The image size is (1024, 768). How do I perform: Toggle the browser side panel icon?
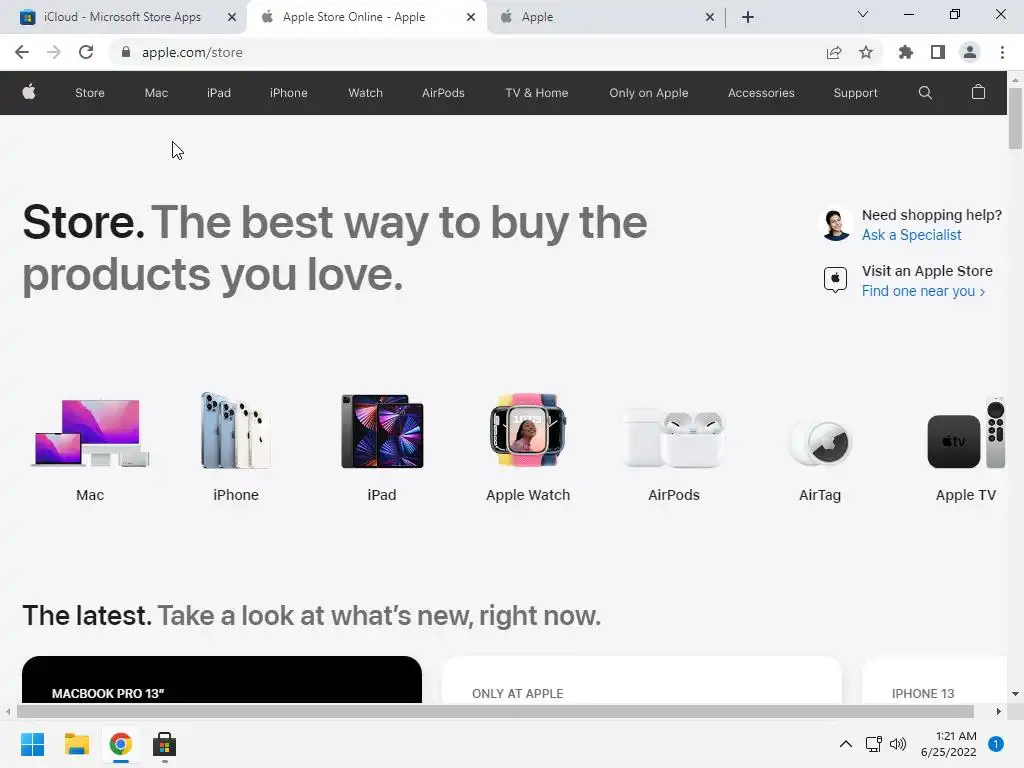point(938,52)
